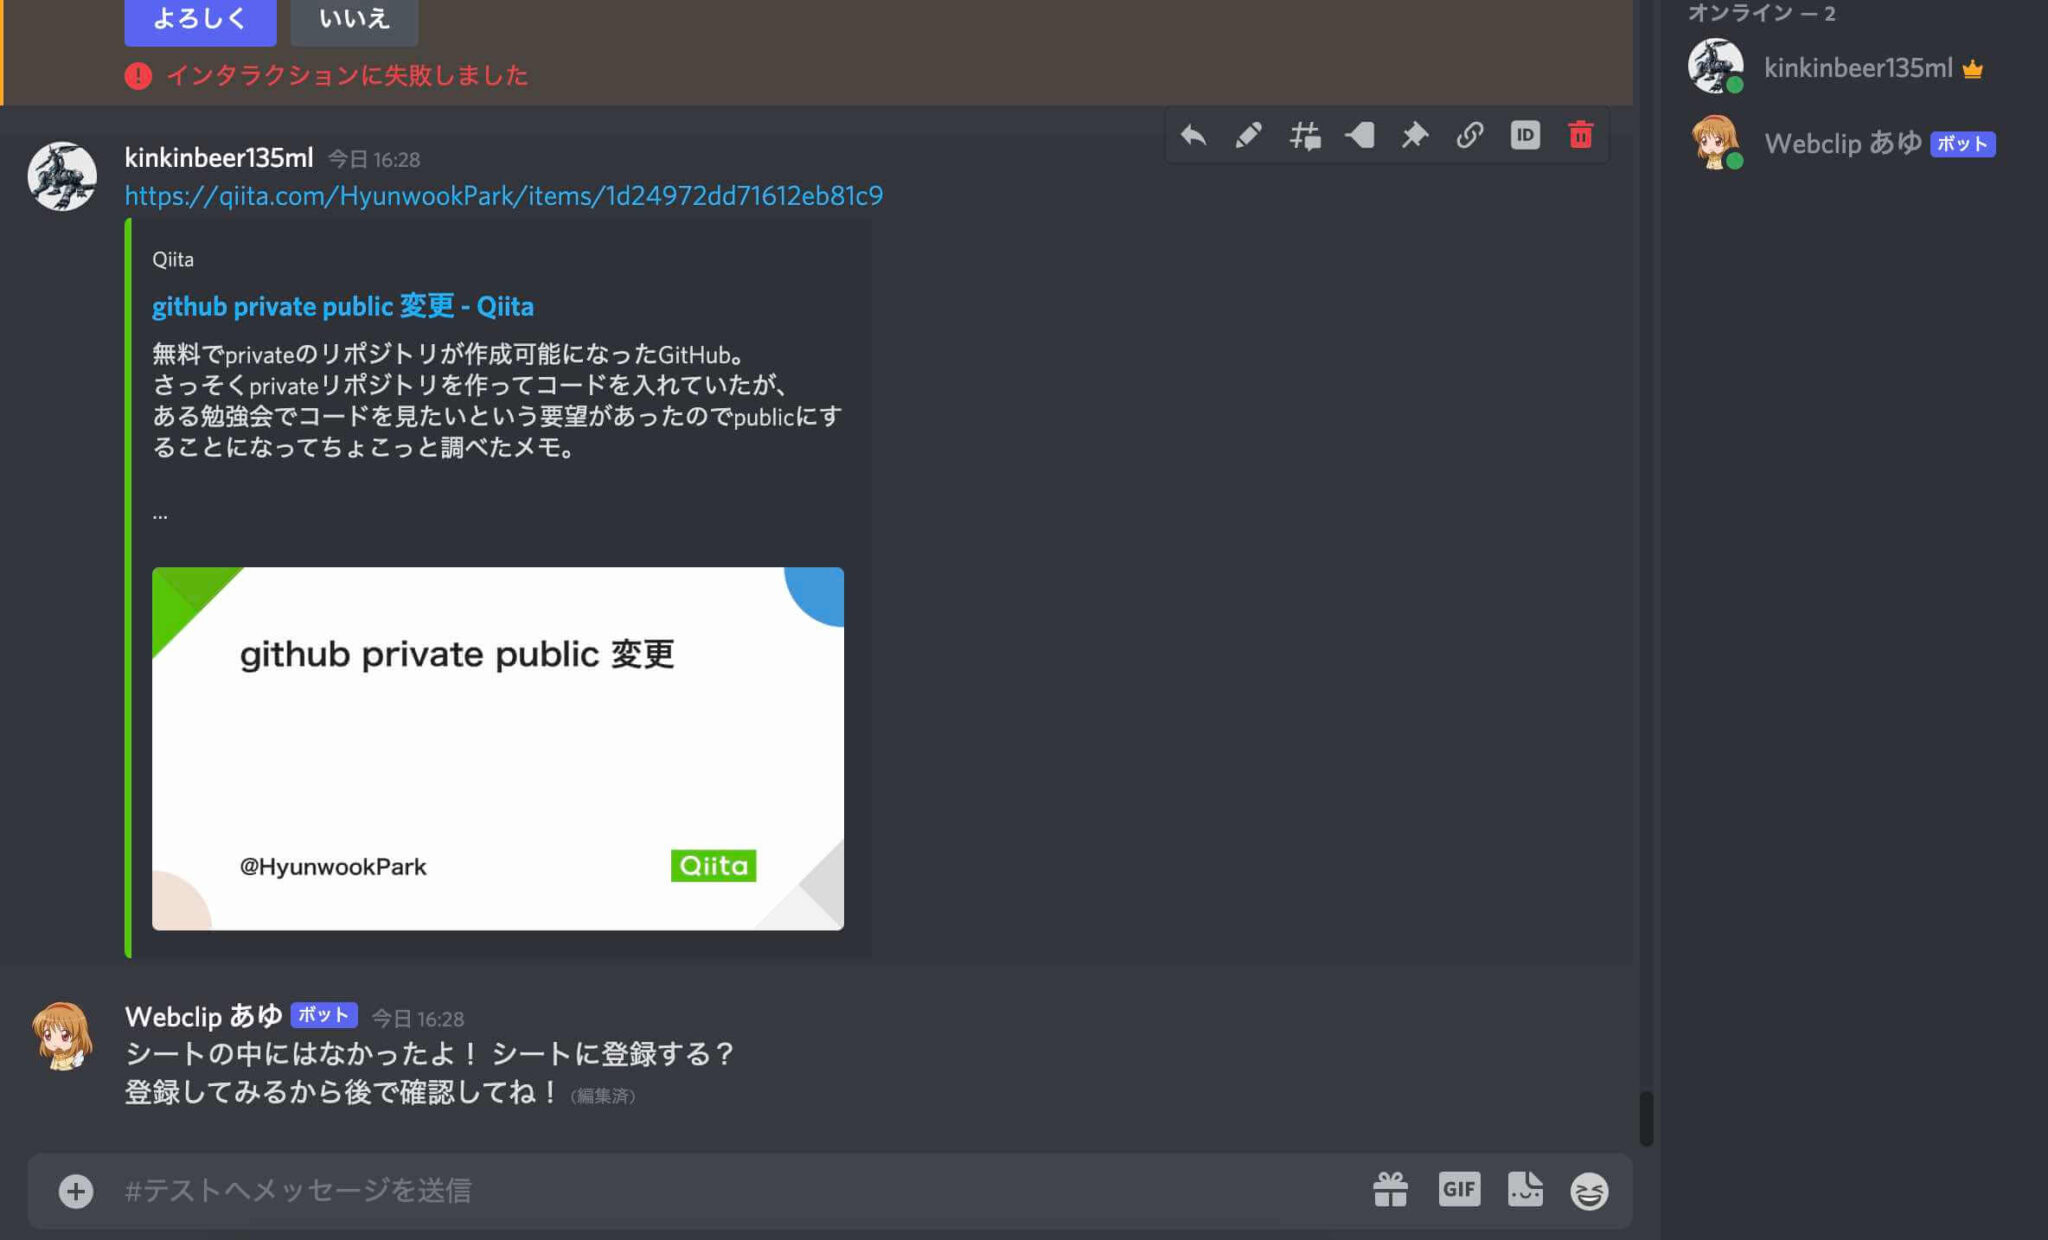2048x1240 pixels.
Task: Open the sticker picker
Action: [1525, 1190]
